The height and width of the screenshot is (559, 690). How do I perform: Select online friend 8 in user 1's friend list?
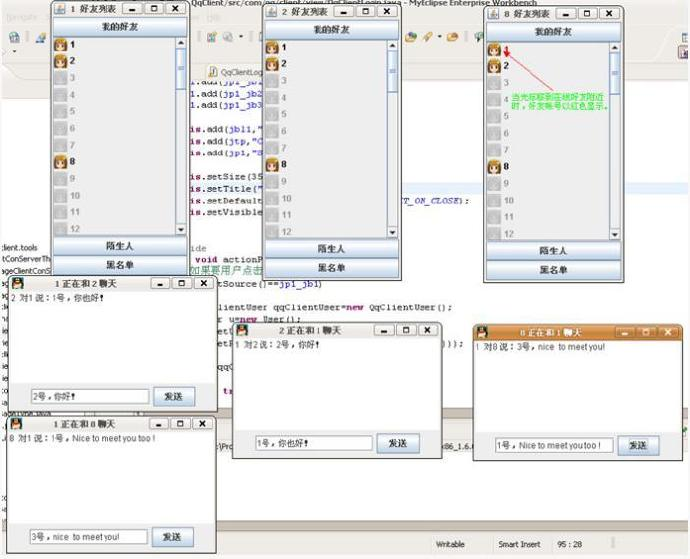coord(62,161)
